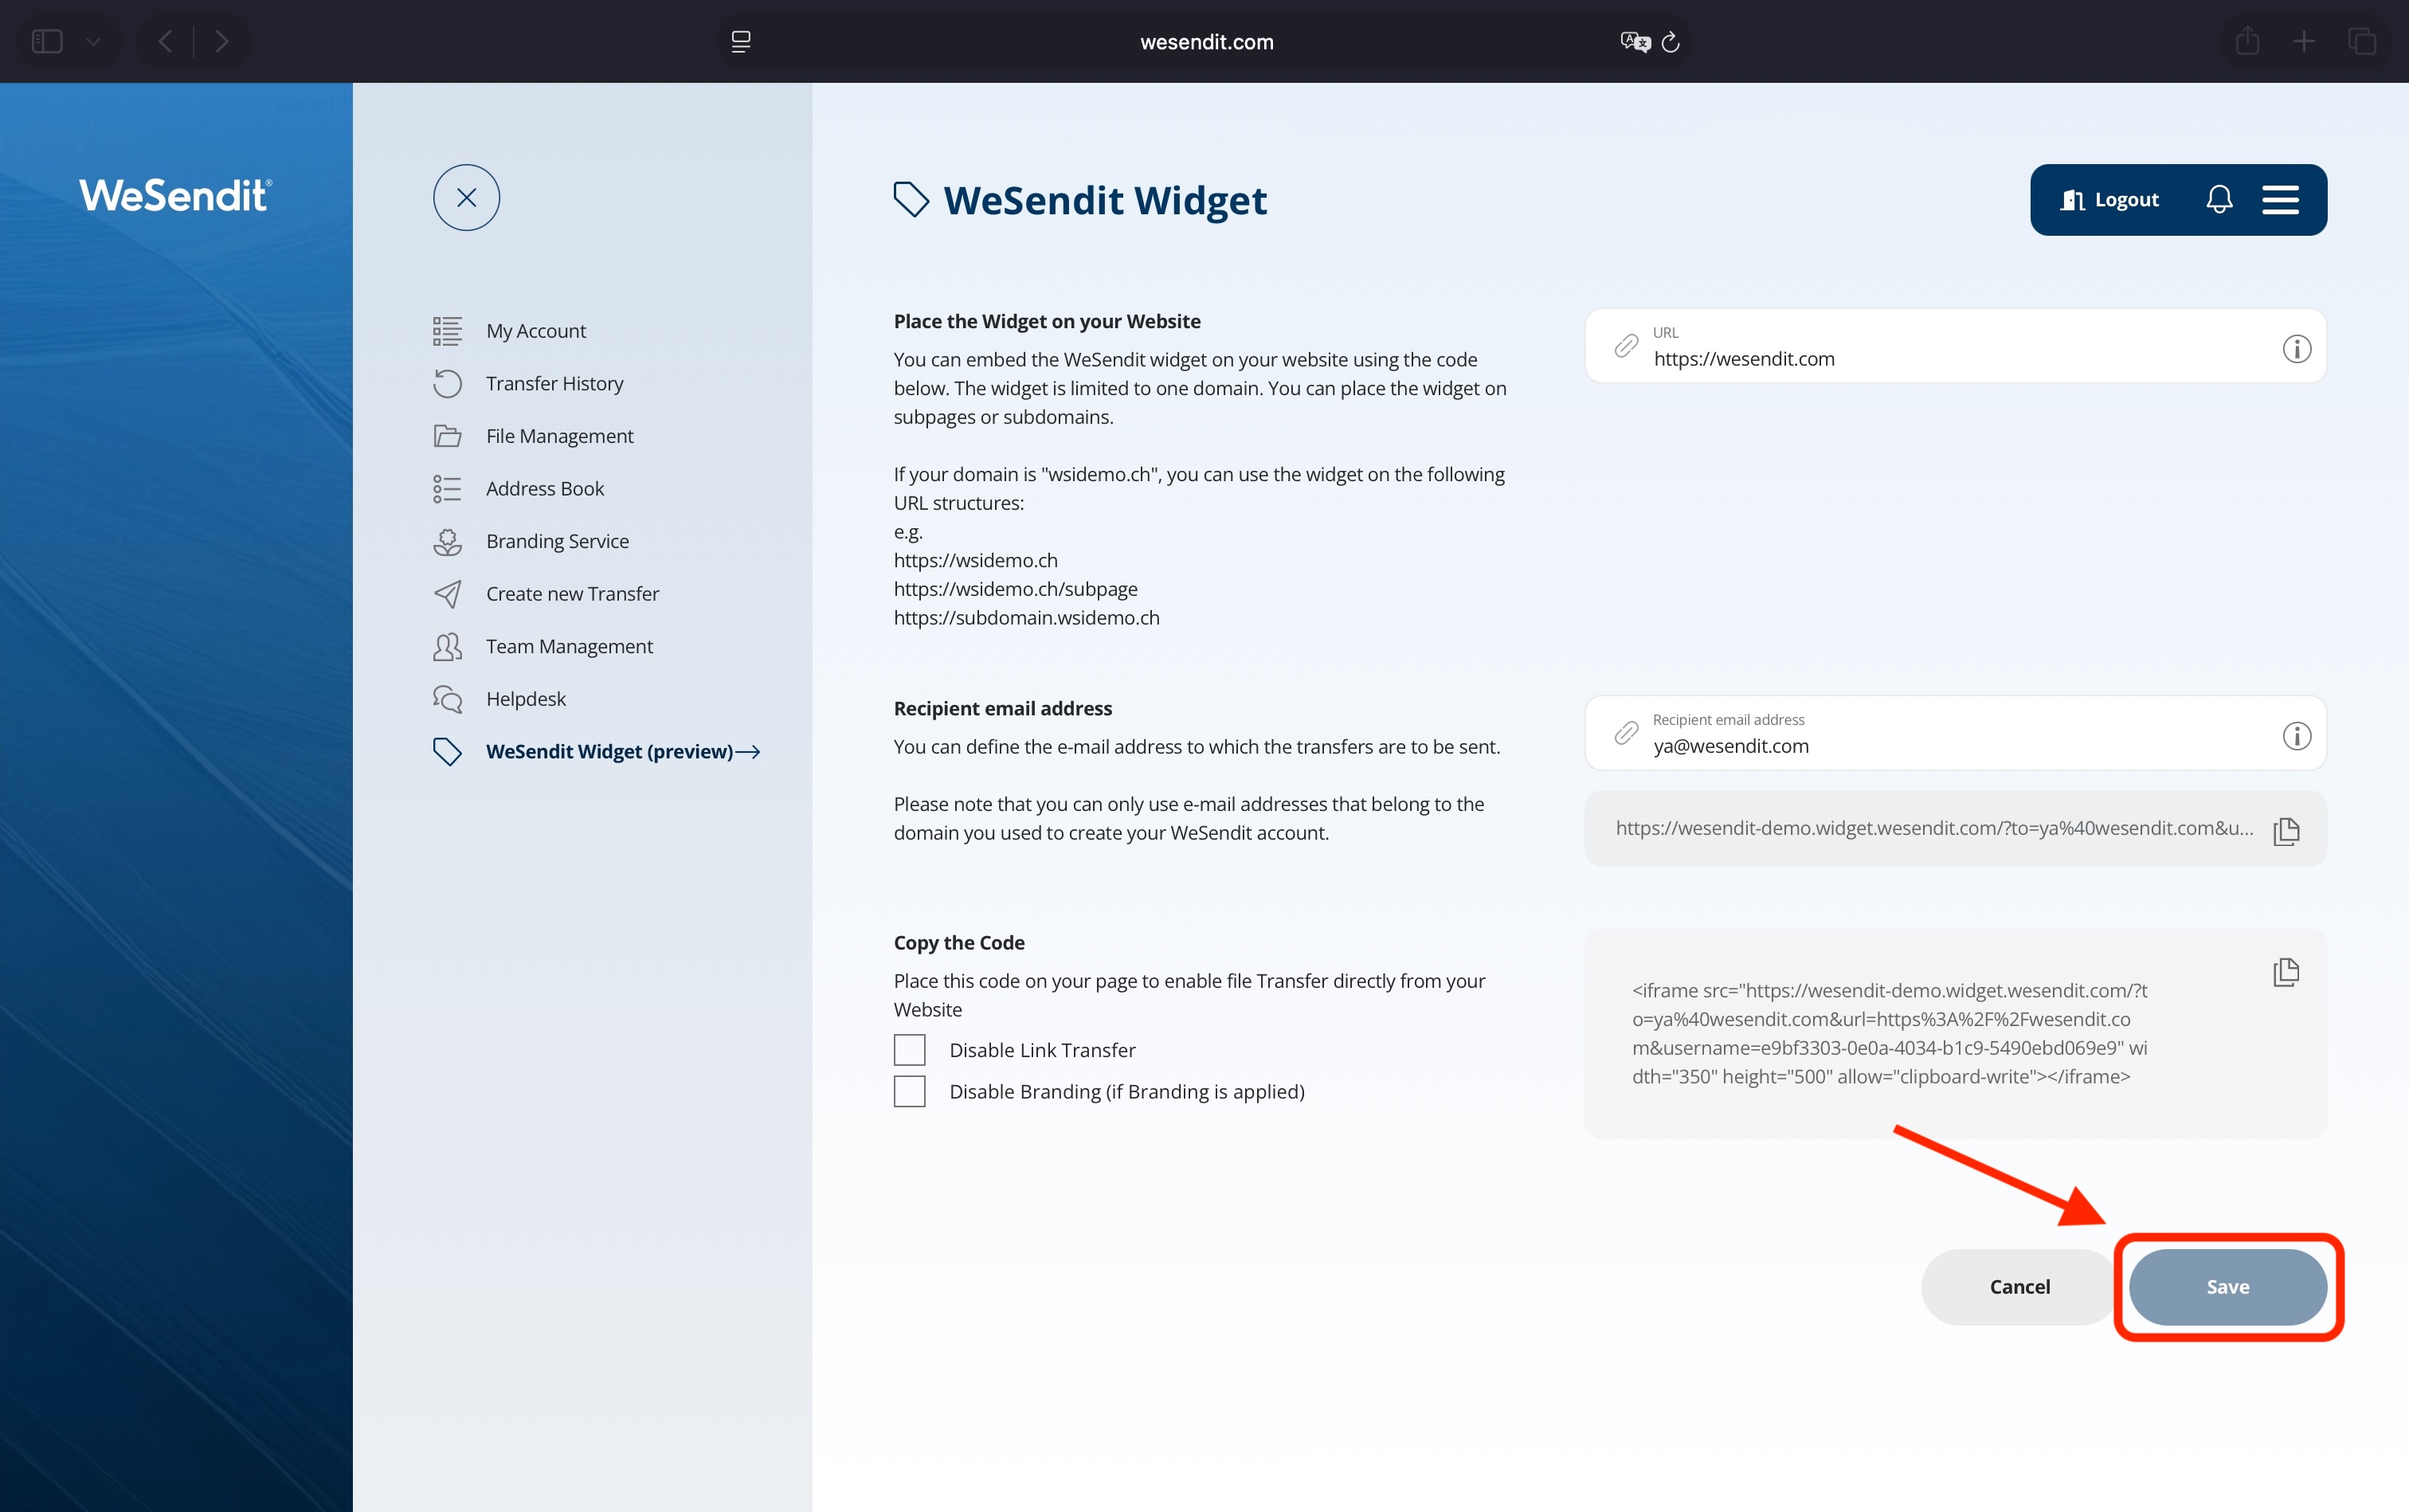This screenshot has height=1512, width=2409.
Task: Open WeSendit Widget (preview) menu item
Action: pos(609,751)
